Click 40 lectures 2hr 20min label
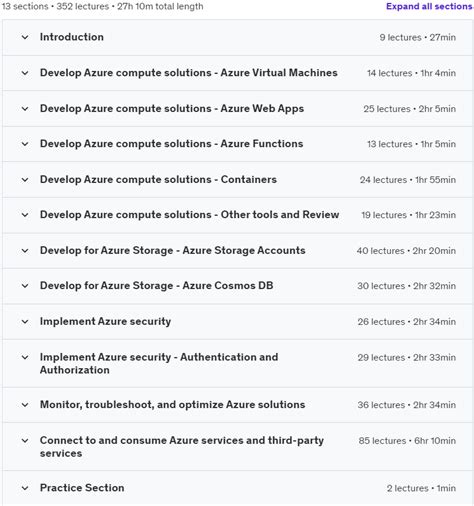This screenshot has width=474, height=506. tap(406, 251)
